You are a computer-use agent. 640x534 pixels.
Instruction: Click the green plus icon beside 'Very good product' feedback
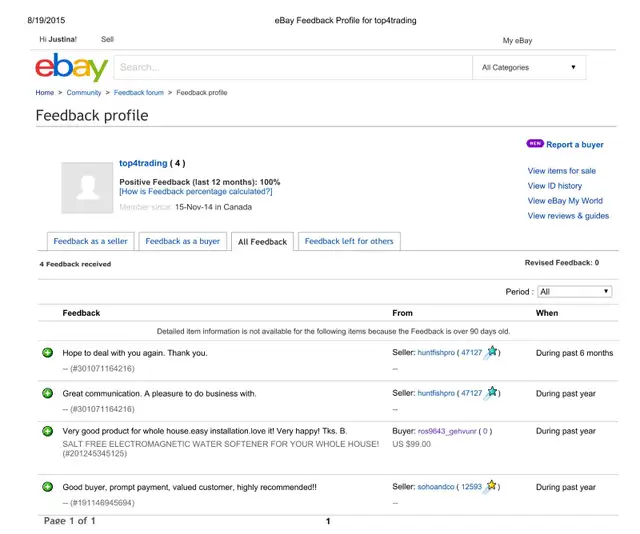pos(47,431)
